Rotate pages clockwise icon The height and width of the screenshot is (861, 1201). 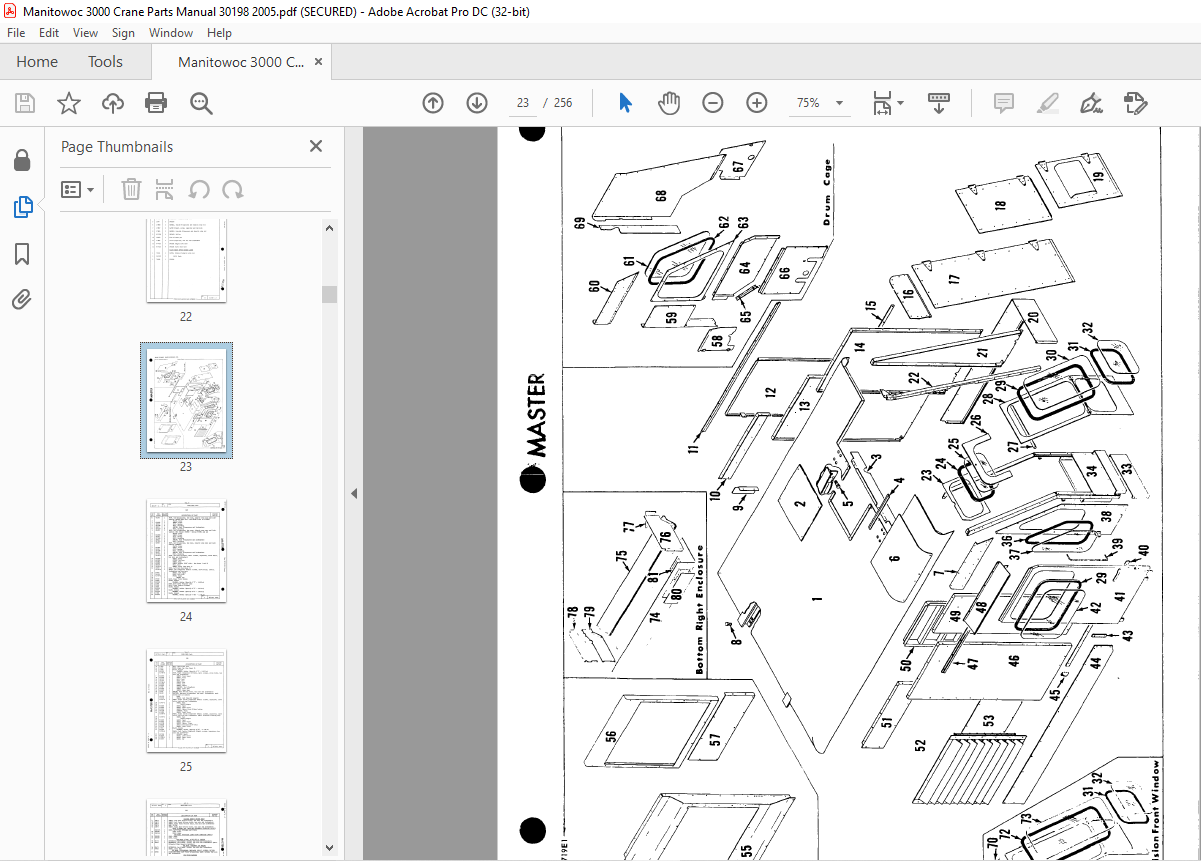tap(233, 189)
